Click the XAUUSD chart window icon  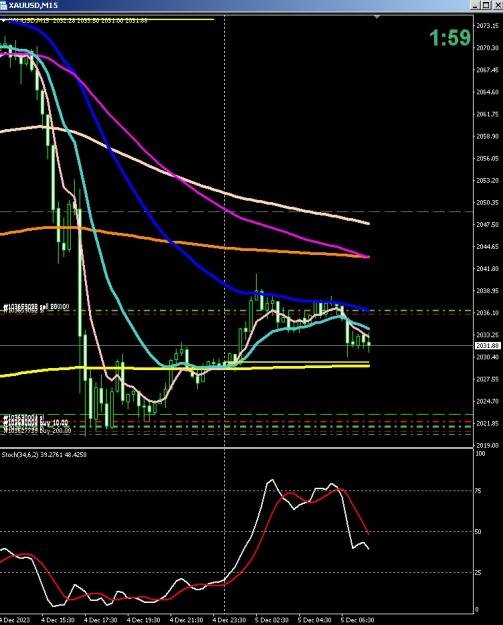pyautogui.click(x=3, y=5)
